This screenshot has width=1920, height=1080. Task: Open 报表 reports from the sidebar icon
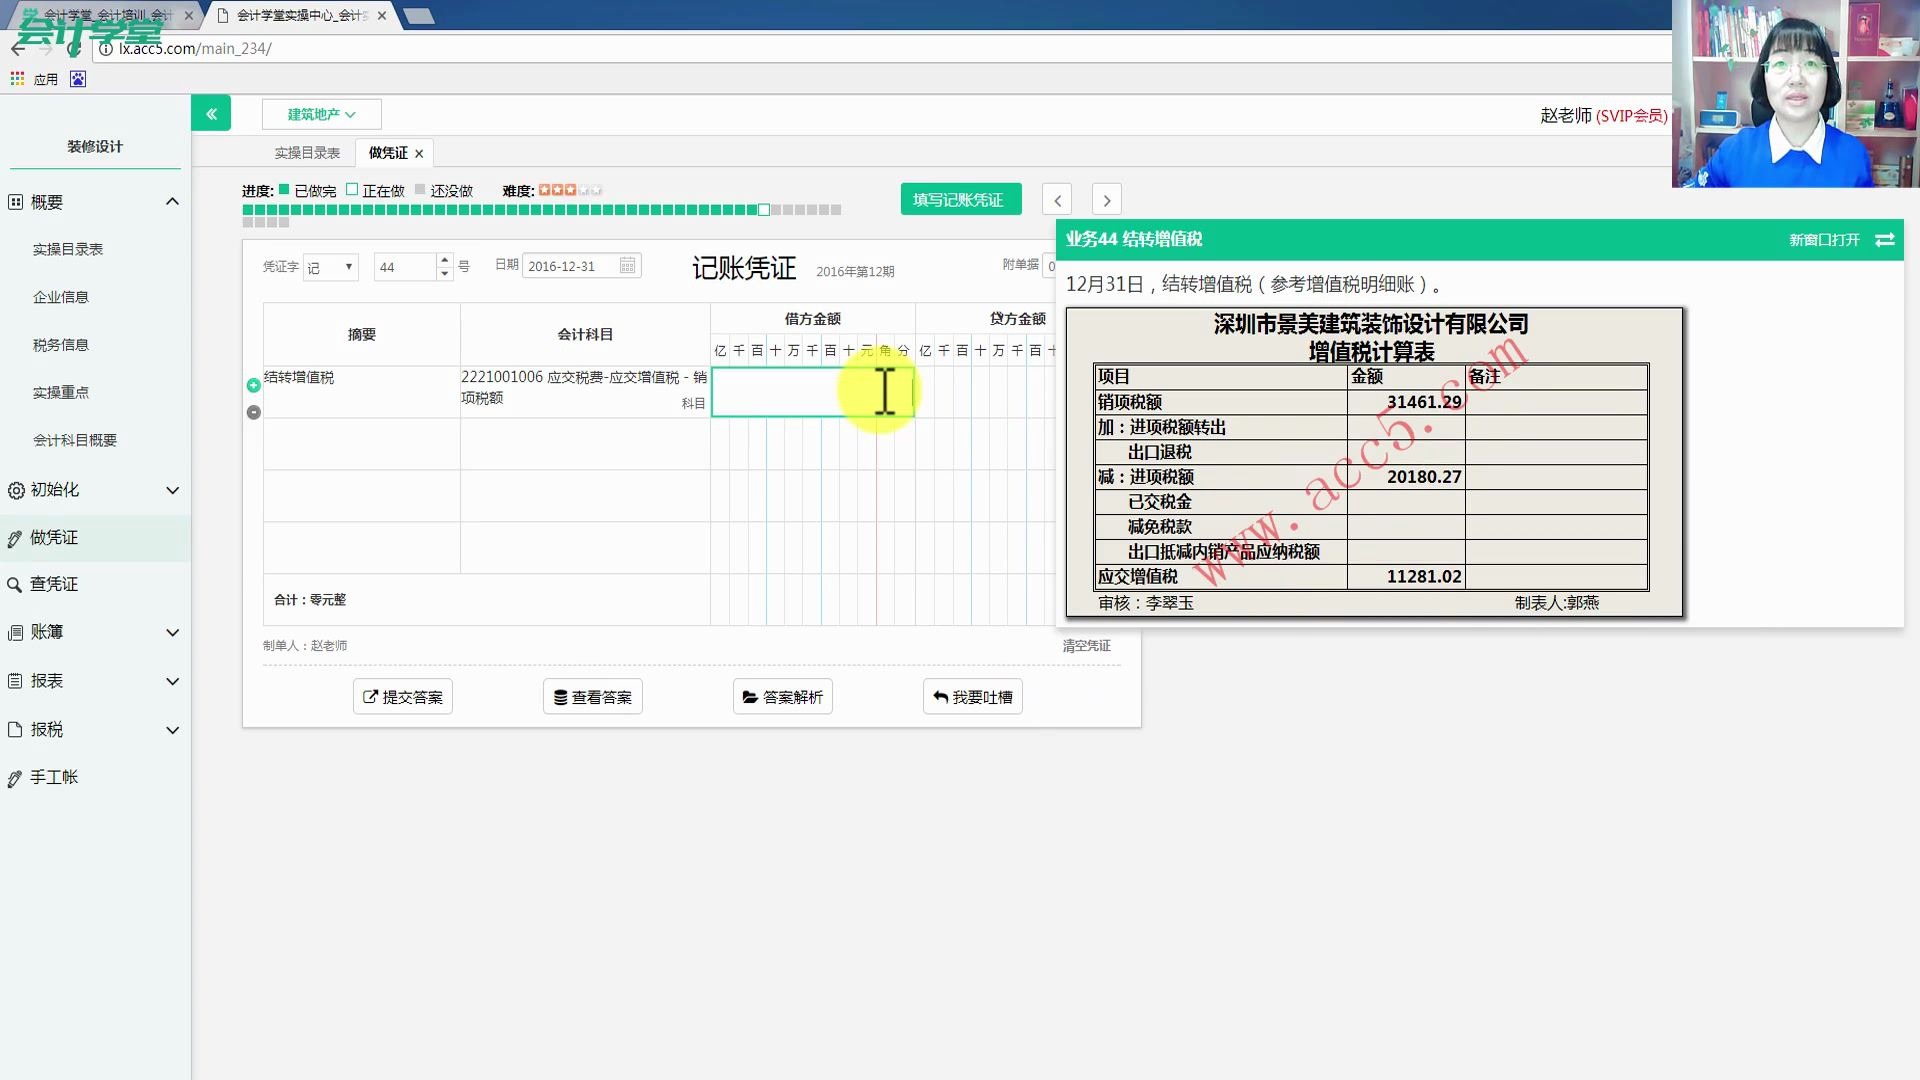coord(14,681)
